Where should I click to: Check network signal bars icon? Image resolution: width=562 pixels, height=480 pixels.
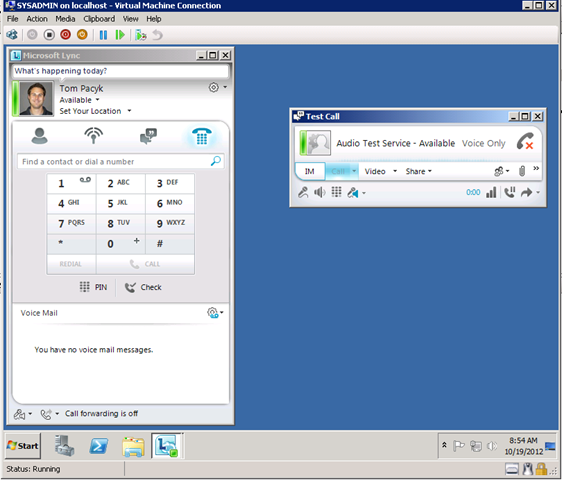click(491, 193)
